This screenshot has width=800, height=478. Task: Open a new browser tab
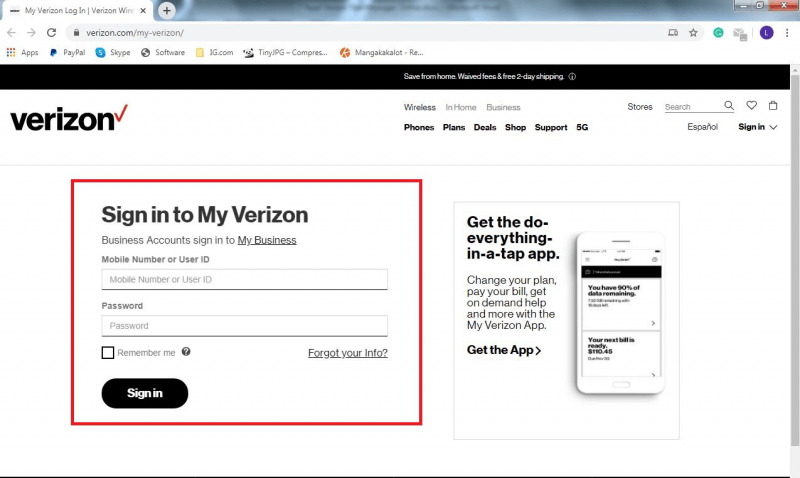pos(166,10)
